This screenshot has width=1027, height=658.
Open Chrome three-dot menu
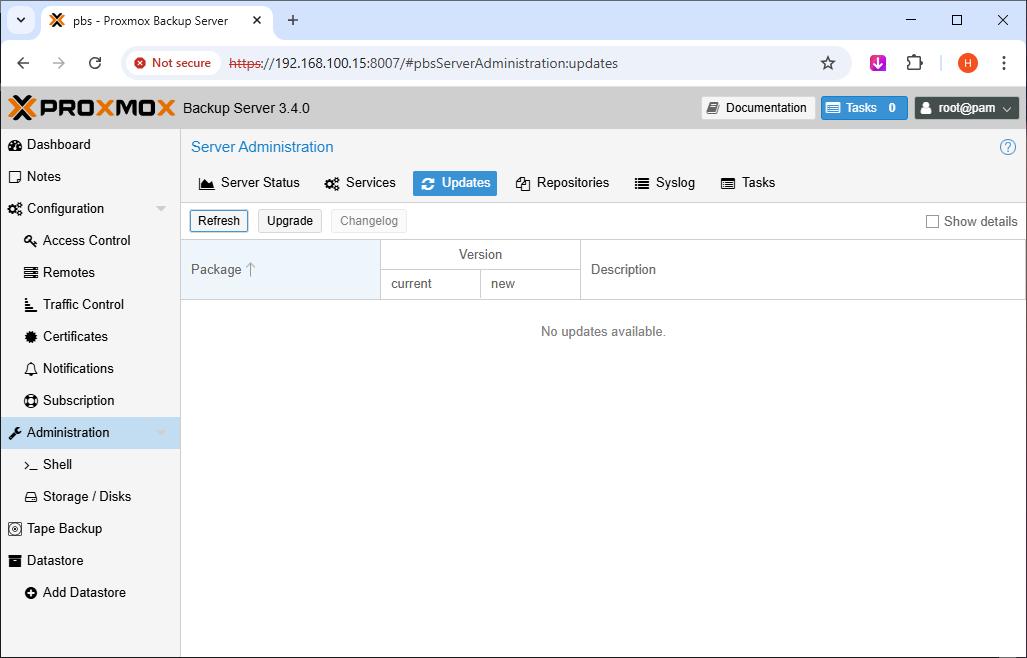point(1003,64)
